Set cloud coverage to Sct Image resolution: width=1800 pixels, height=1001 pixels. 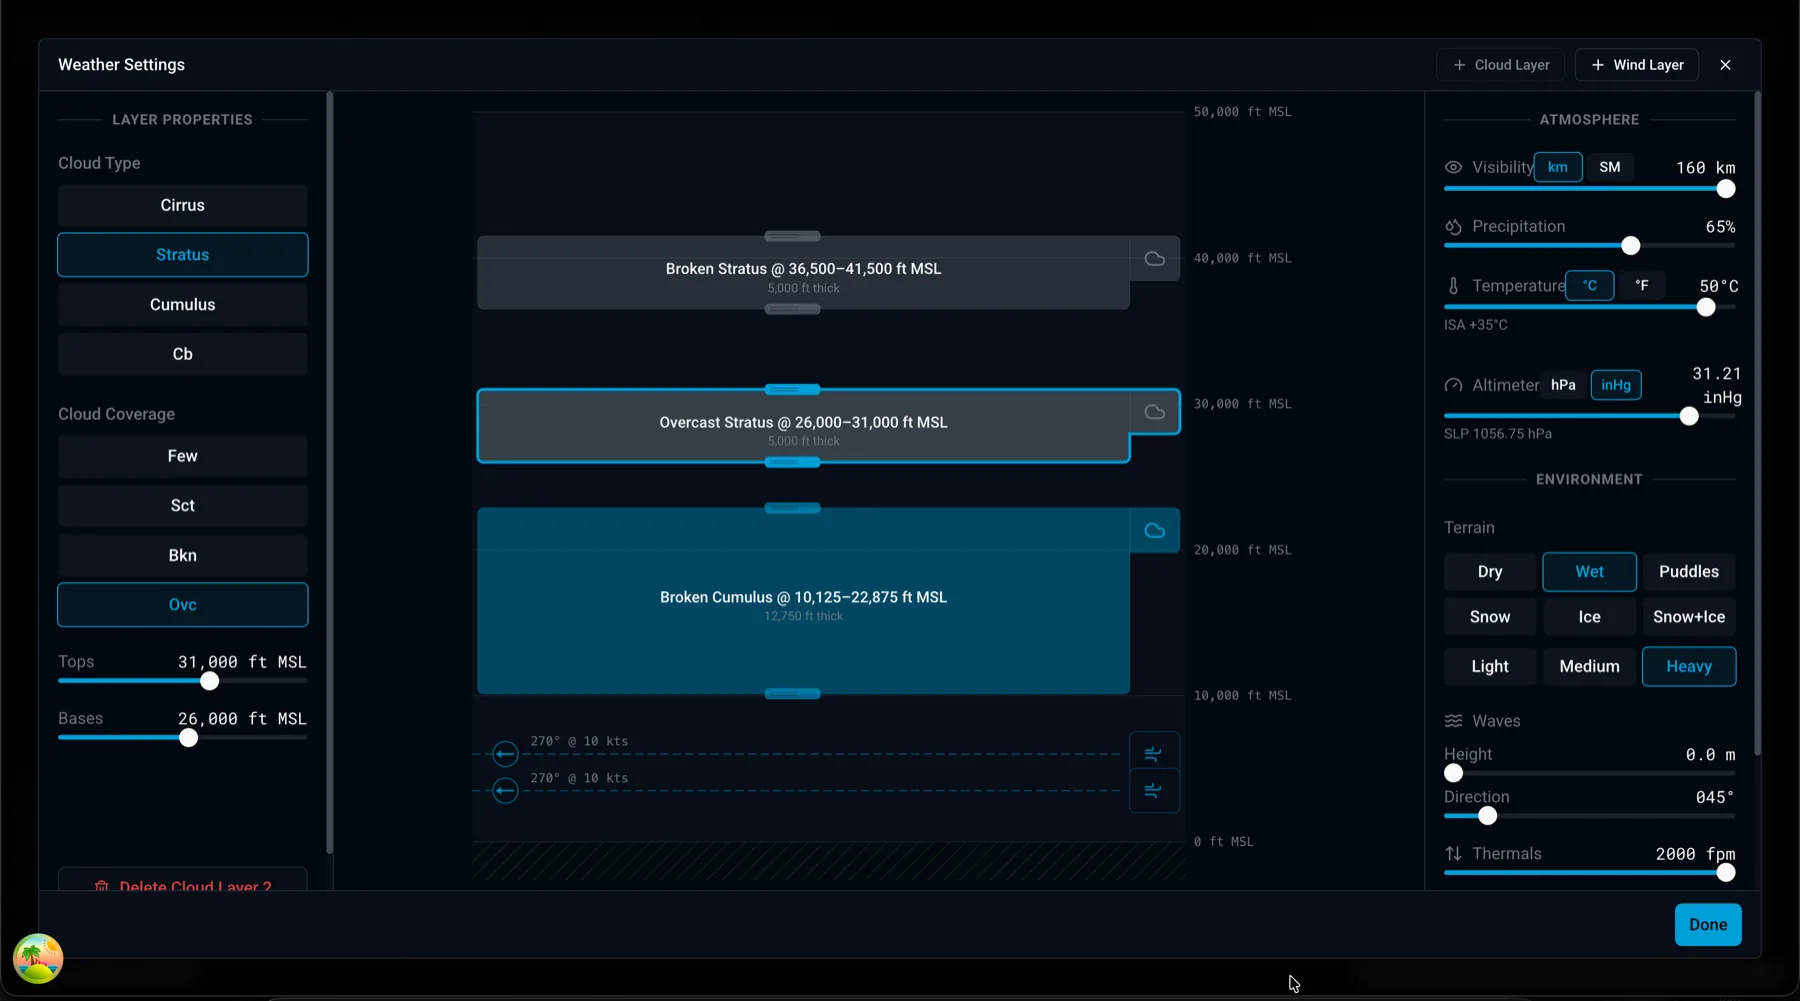[x=183, y=506]
